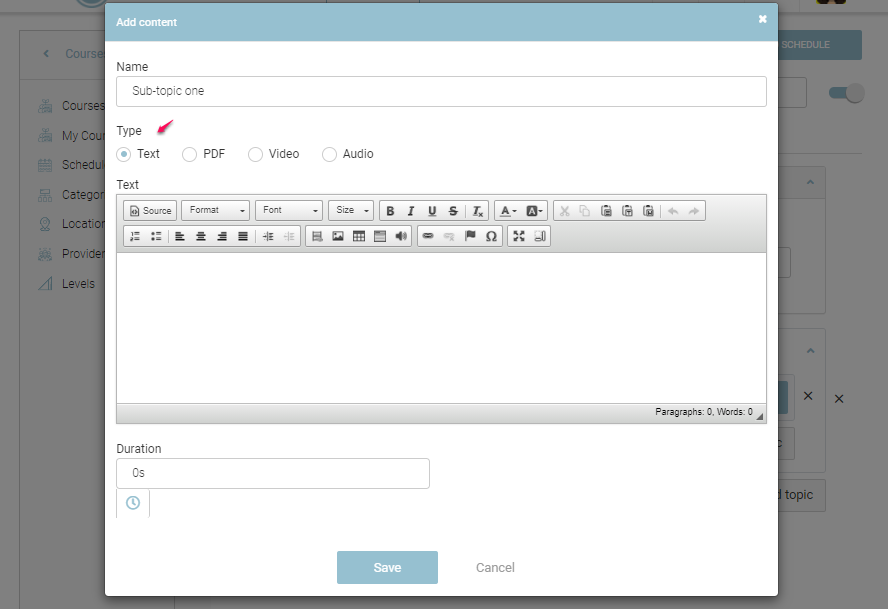Apply italic formatting in the editor

[411, 211]
